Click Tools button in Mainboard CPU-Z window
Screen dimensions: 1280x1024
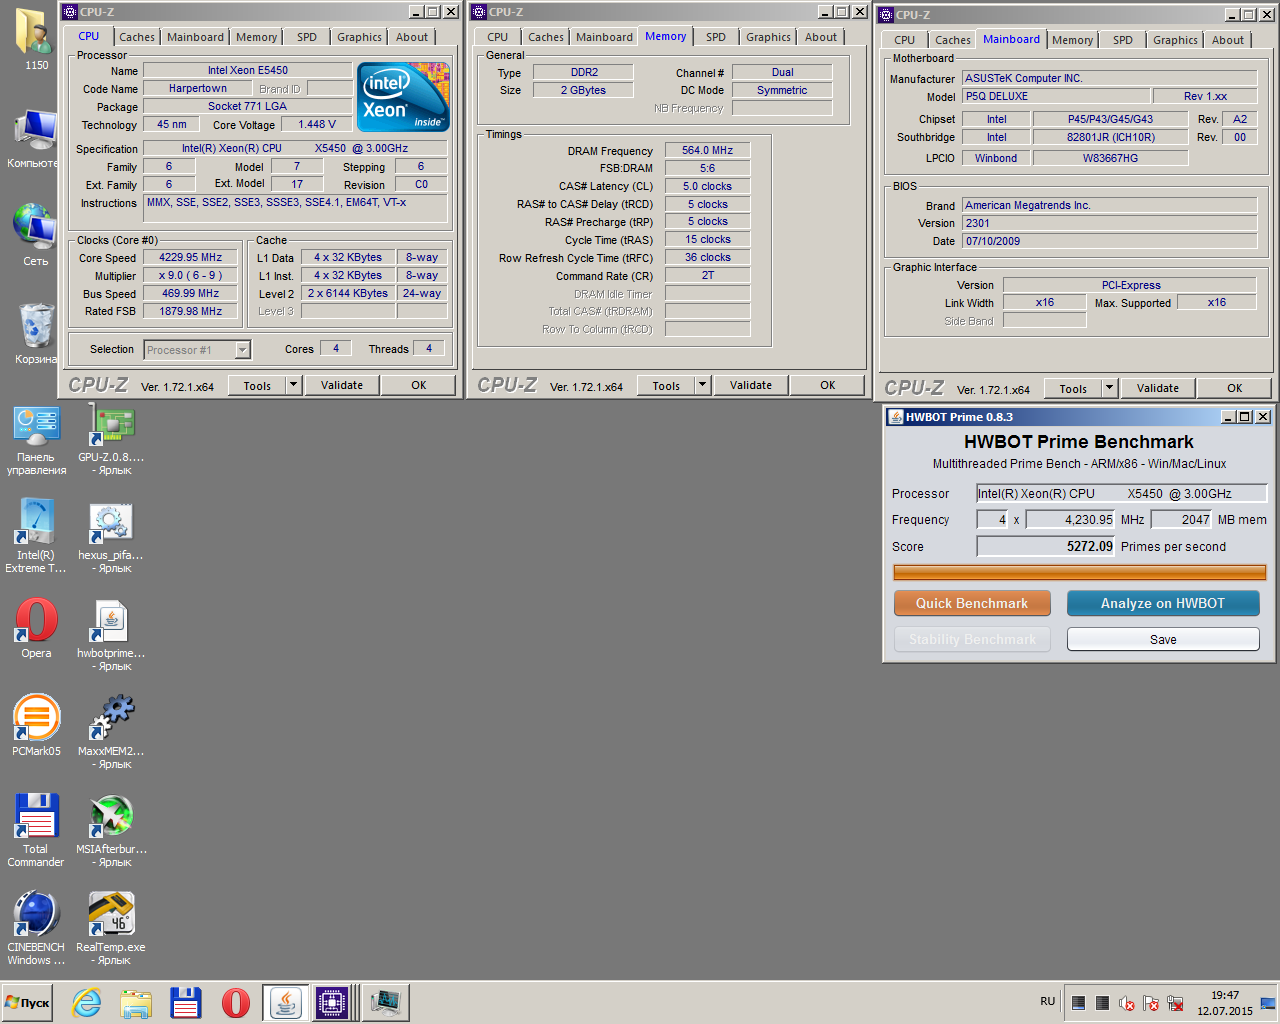(1073, 388)
